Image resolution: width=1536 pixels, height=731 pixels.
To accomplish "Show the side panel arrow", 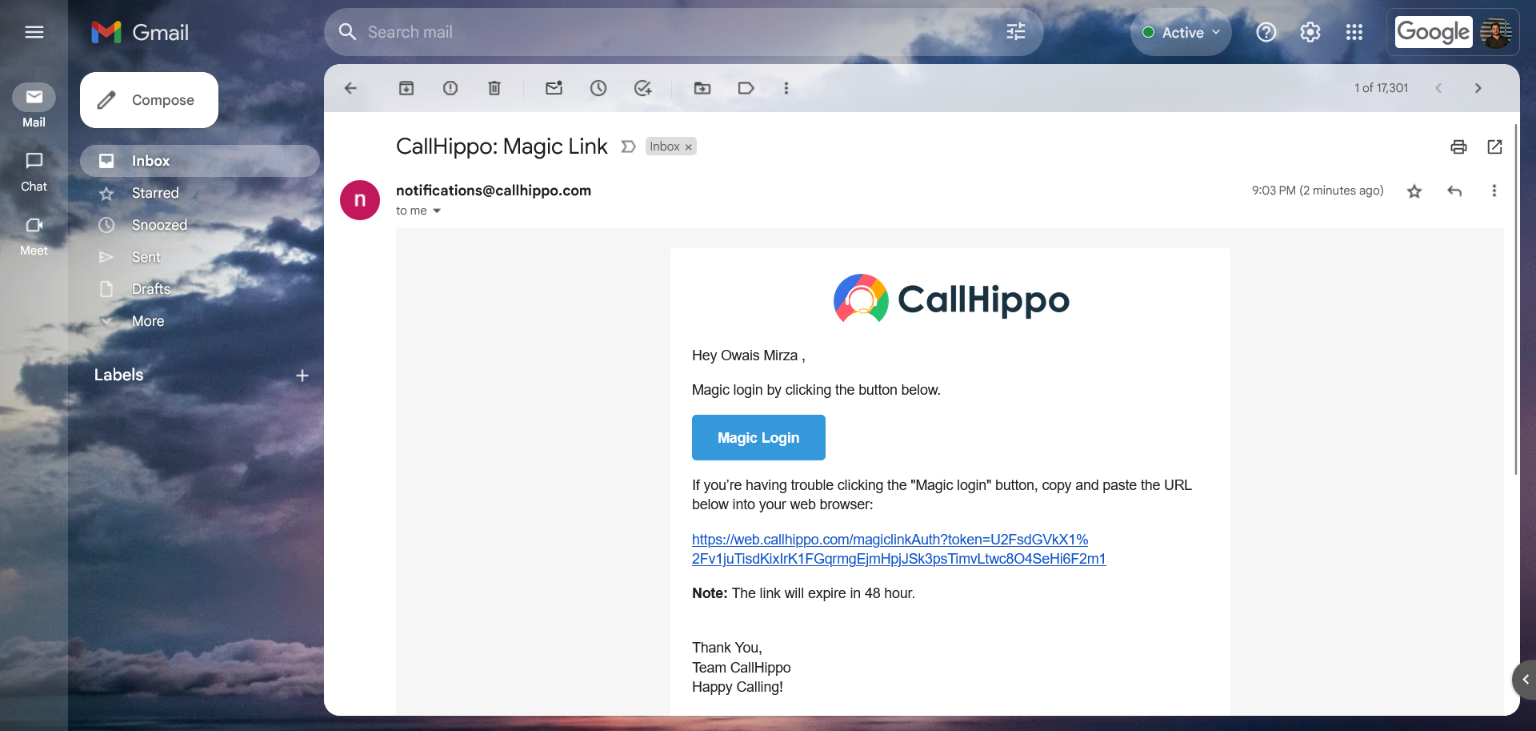I will tap(1524, 680).
